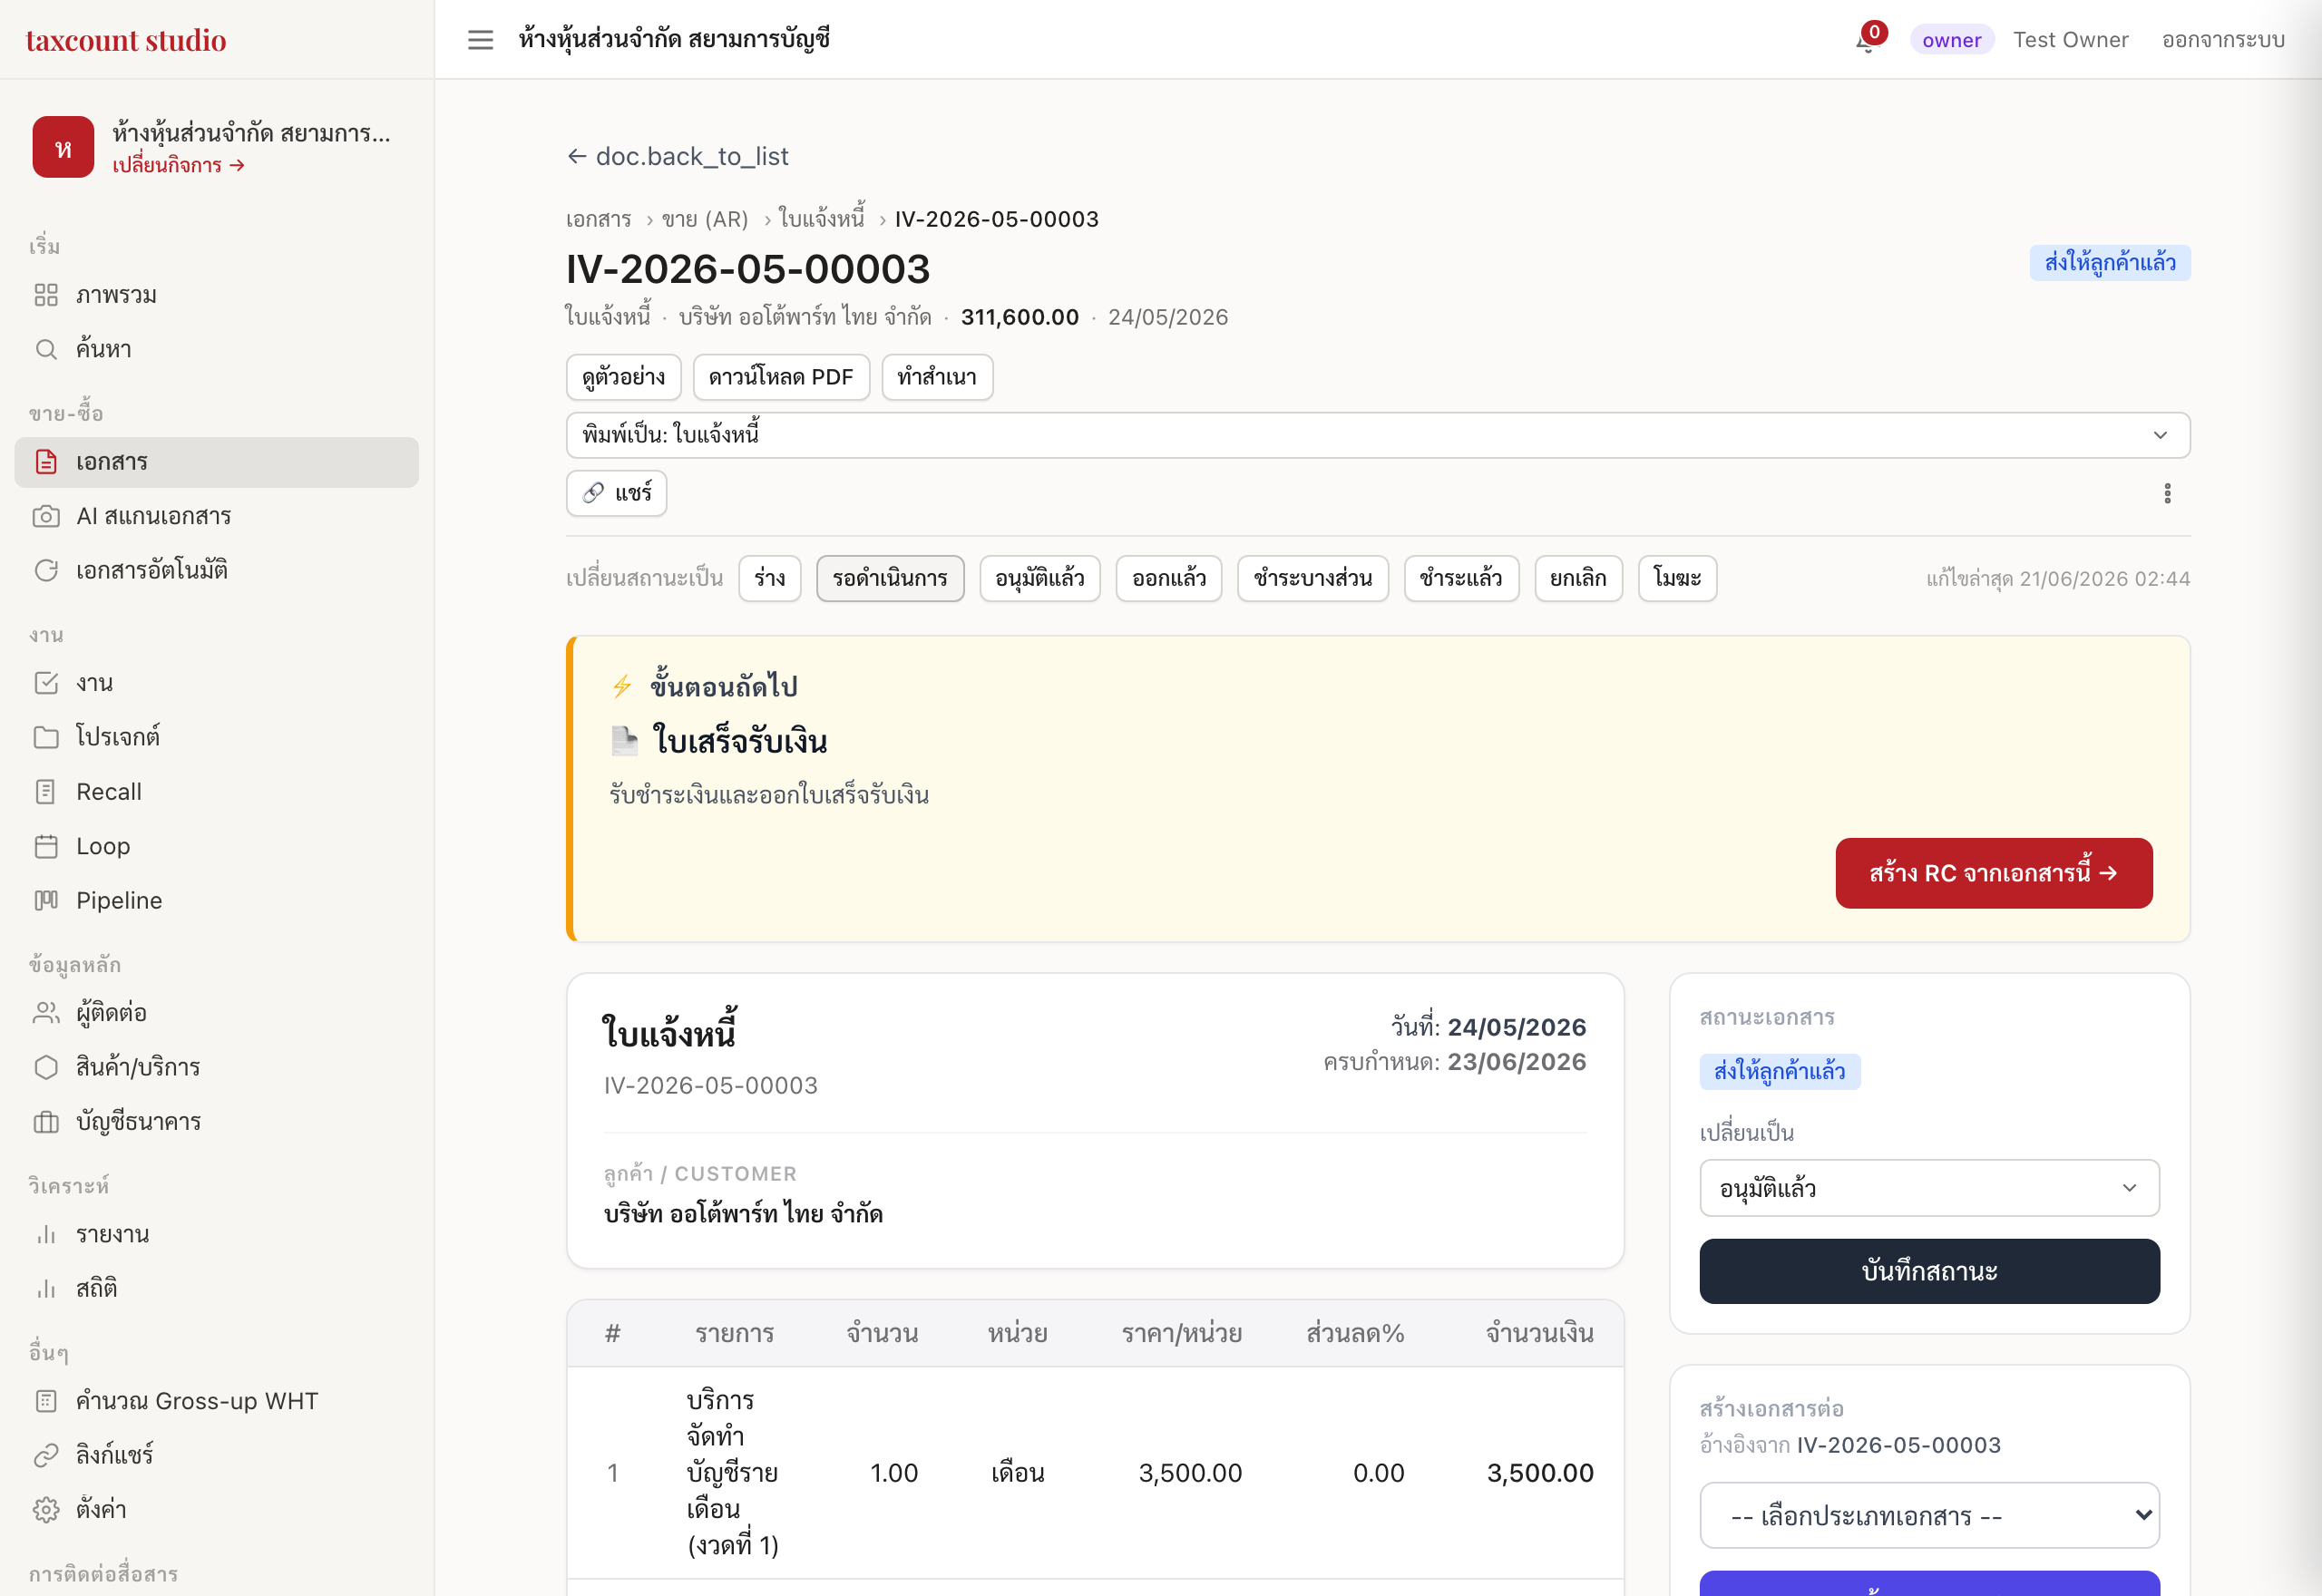
Task: Click ดาวน์โหลด PDF button
Action: coord(781,377)
